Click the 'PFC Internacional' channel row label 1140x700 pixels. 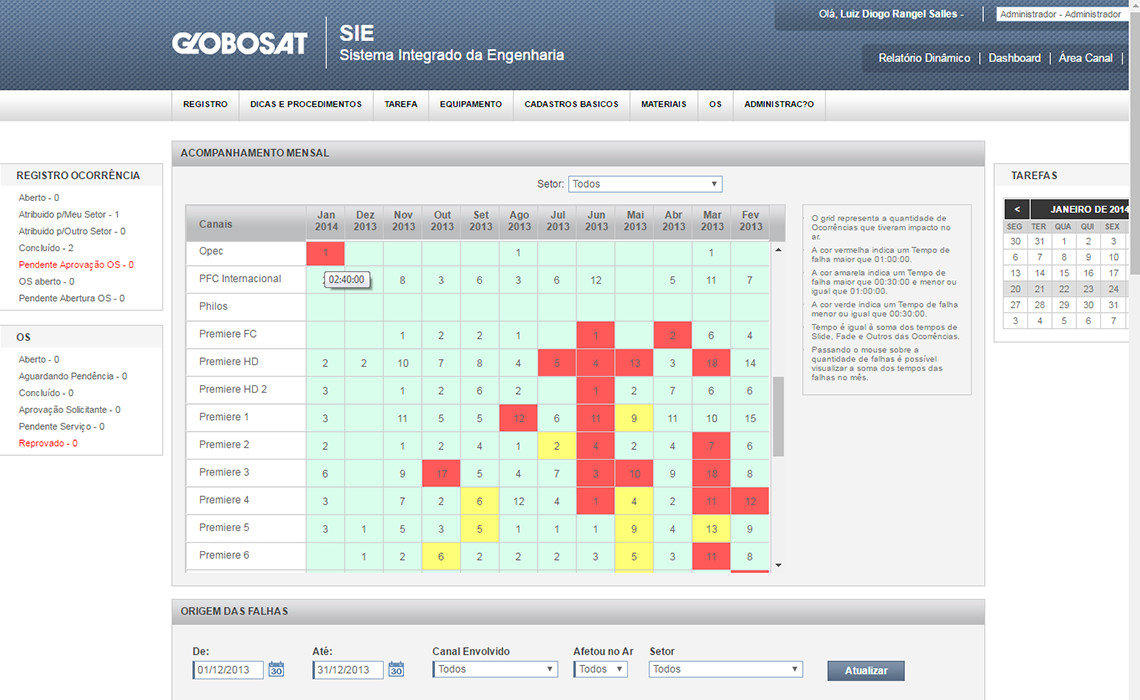[240, 279]
